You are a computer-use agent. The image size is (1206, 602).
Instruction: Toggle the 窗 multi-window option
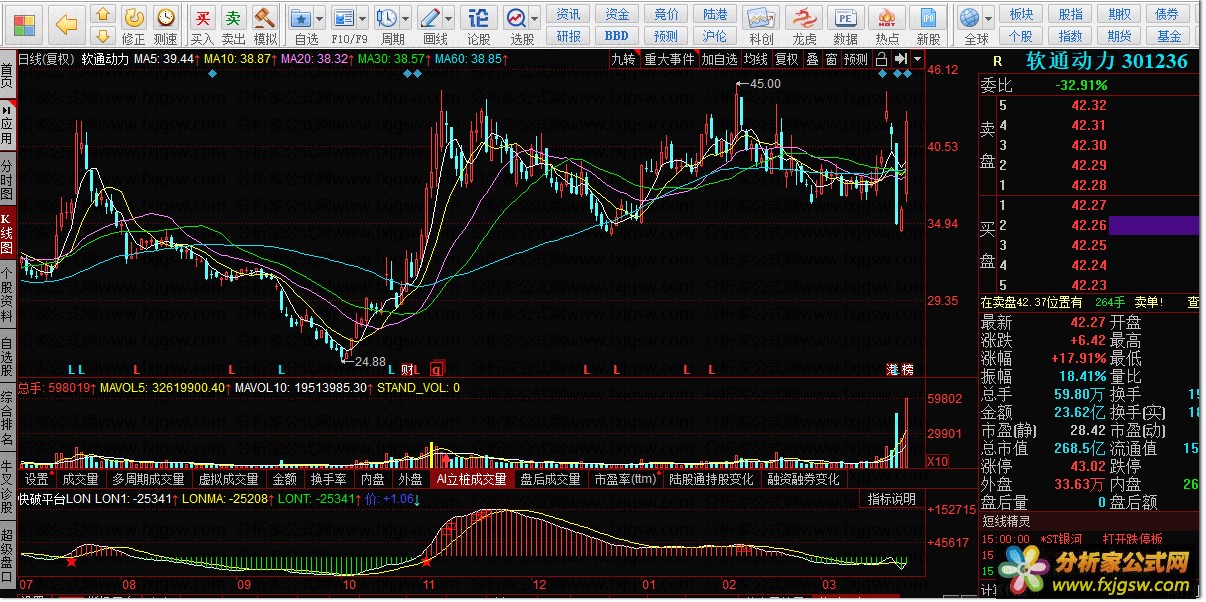click(x=832, y=59)
